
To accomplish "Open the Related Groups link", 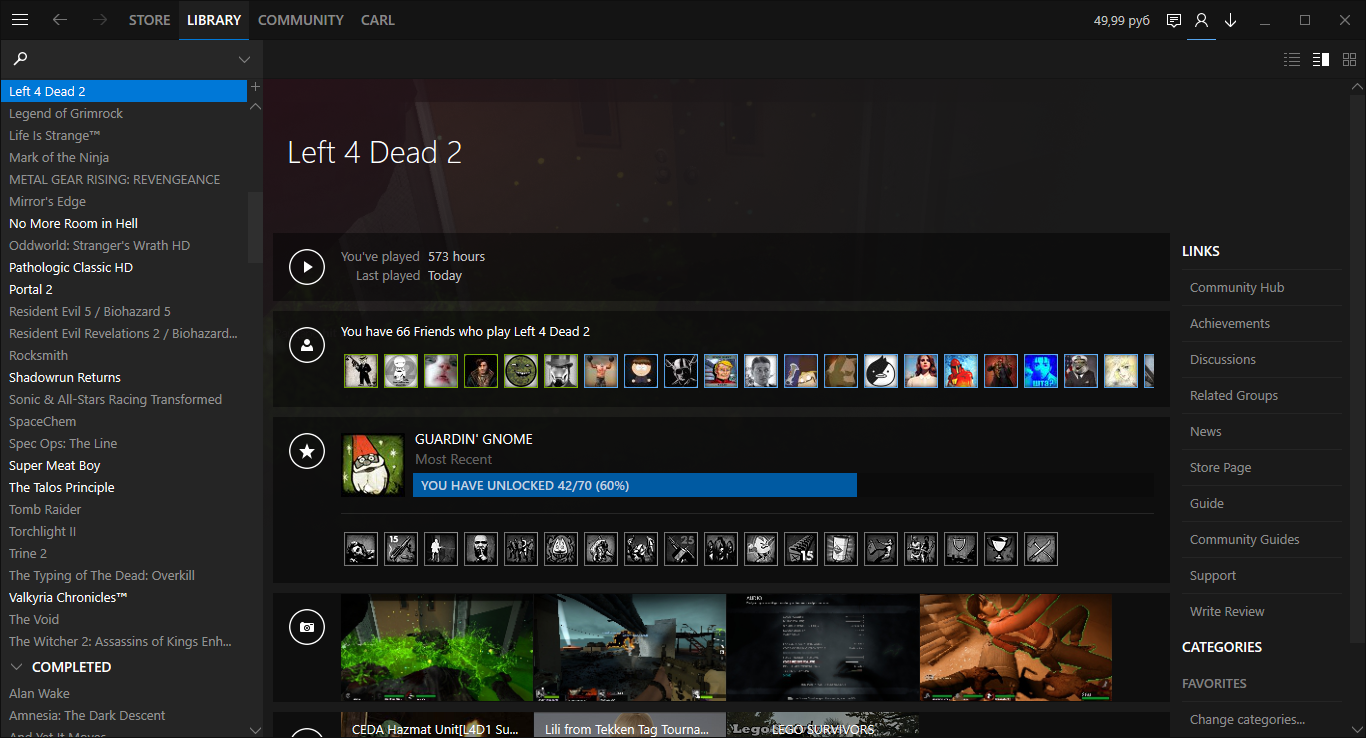I will tap(1234, 396).
